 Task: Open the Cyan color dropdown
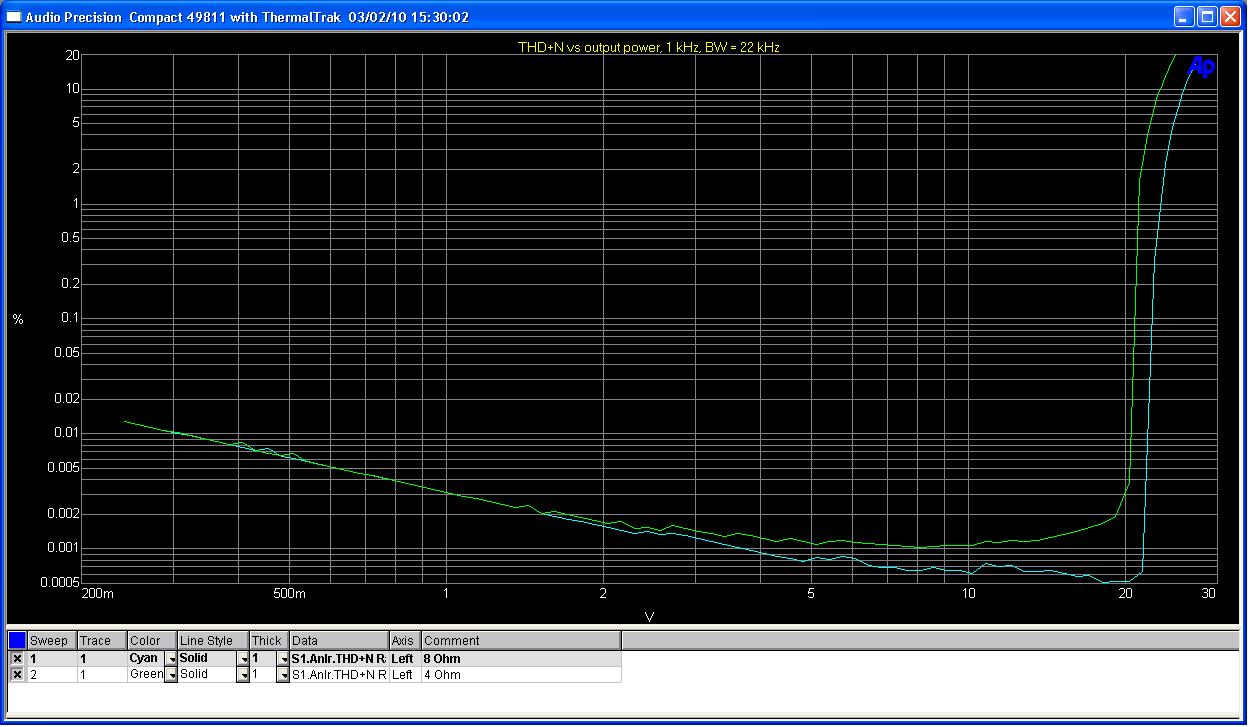click(170, 659)
